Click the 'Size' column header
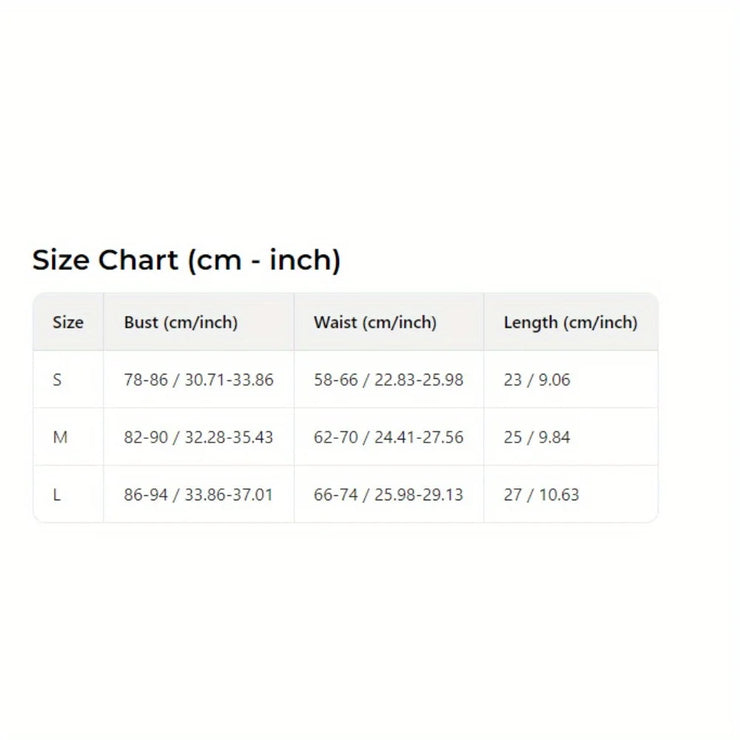The height and width of the screenshot is (740, 740). pyautogui.click(x=68, y=322)
